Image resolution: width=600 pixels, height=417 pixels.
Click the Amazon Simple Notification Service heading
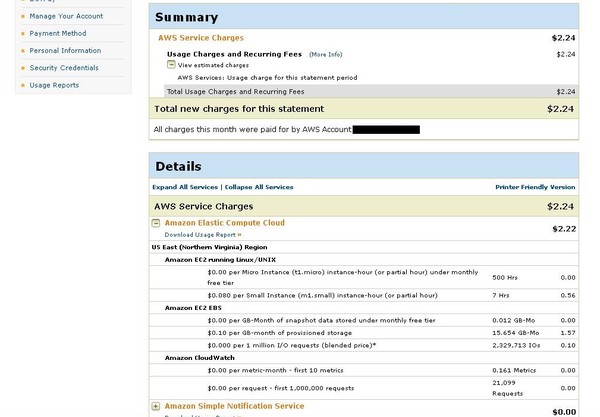[233, 406]
